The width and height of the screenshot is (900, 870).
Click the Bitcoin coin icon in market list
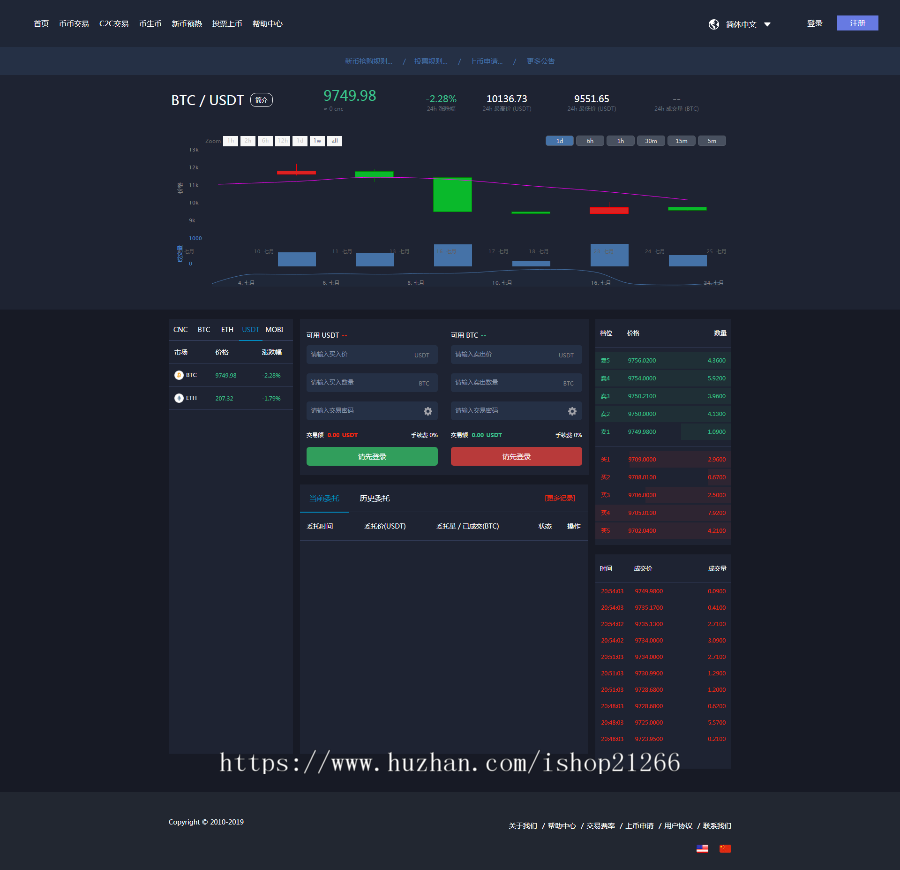[179, 375]
